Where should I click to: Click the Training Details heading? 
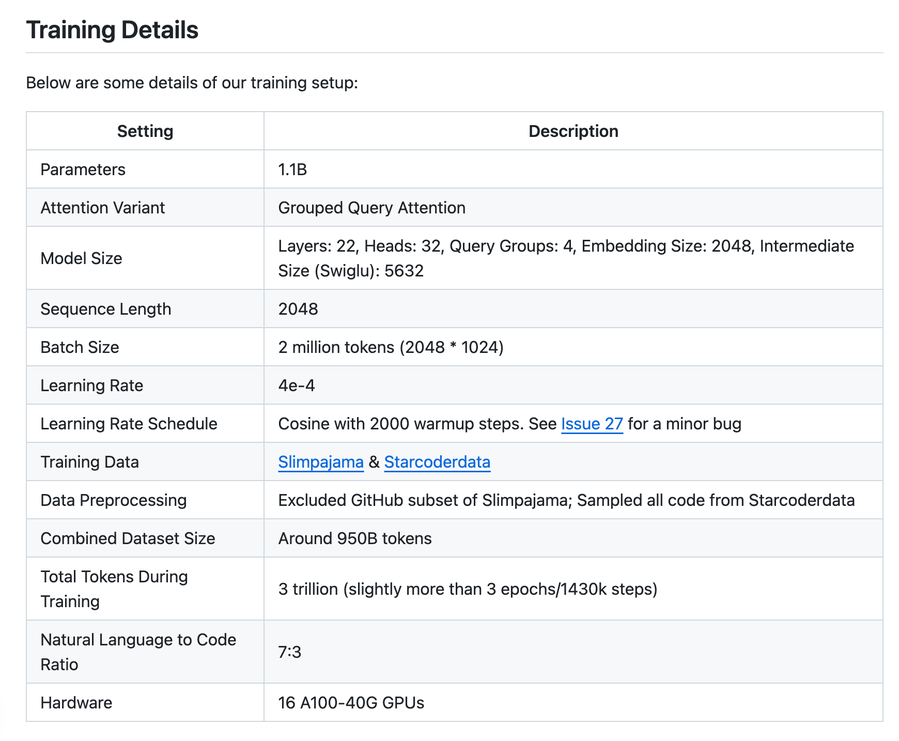(112, 30)
